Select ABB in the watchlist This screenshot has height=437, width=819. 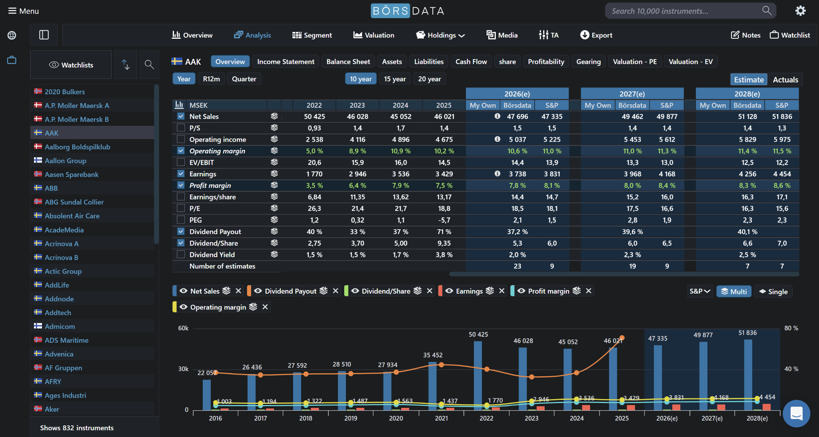pos(51,188)
